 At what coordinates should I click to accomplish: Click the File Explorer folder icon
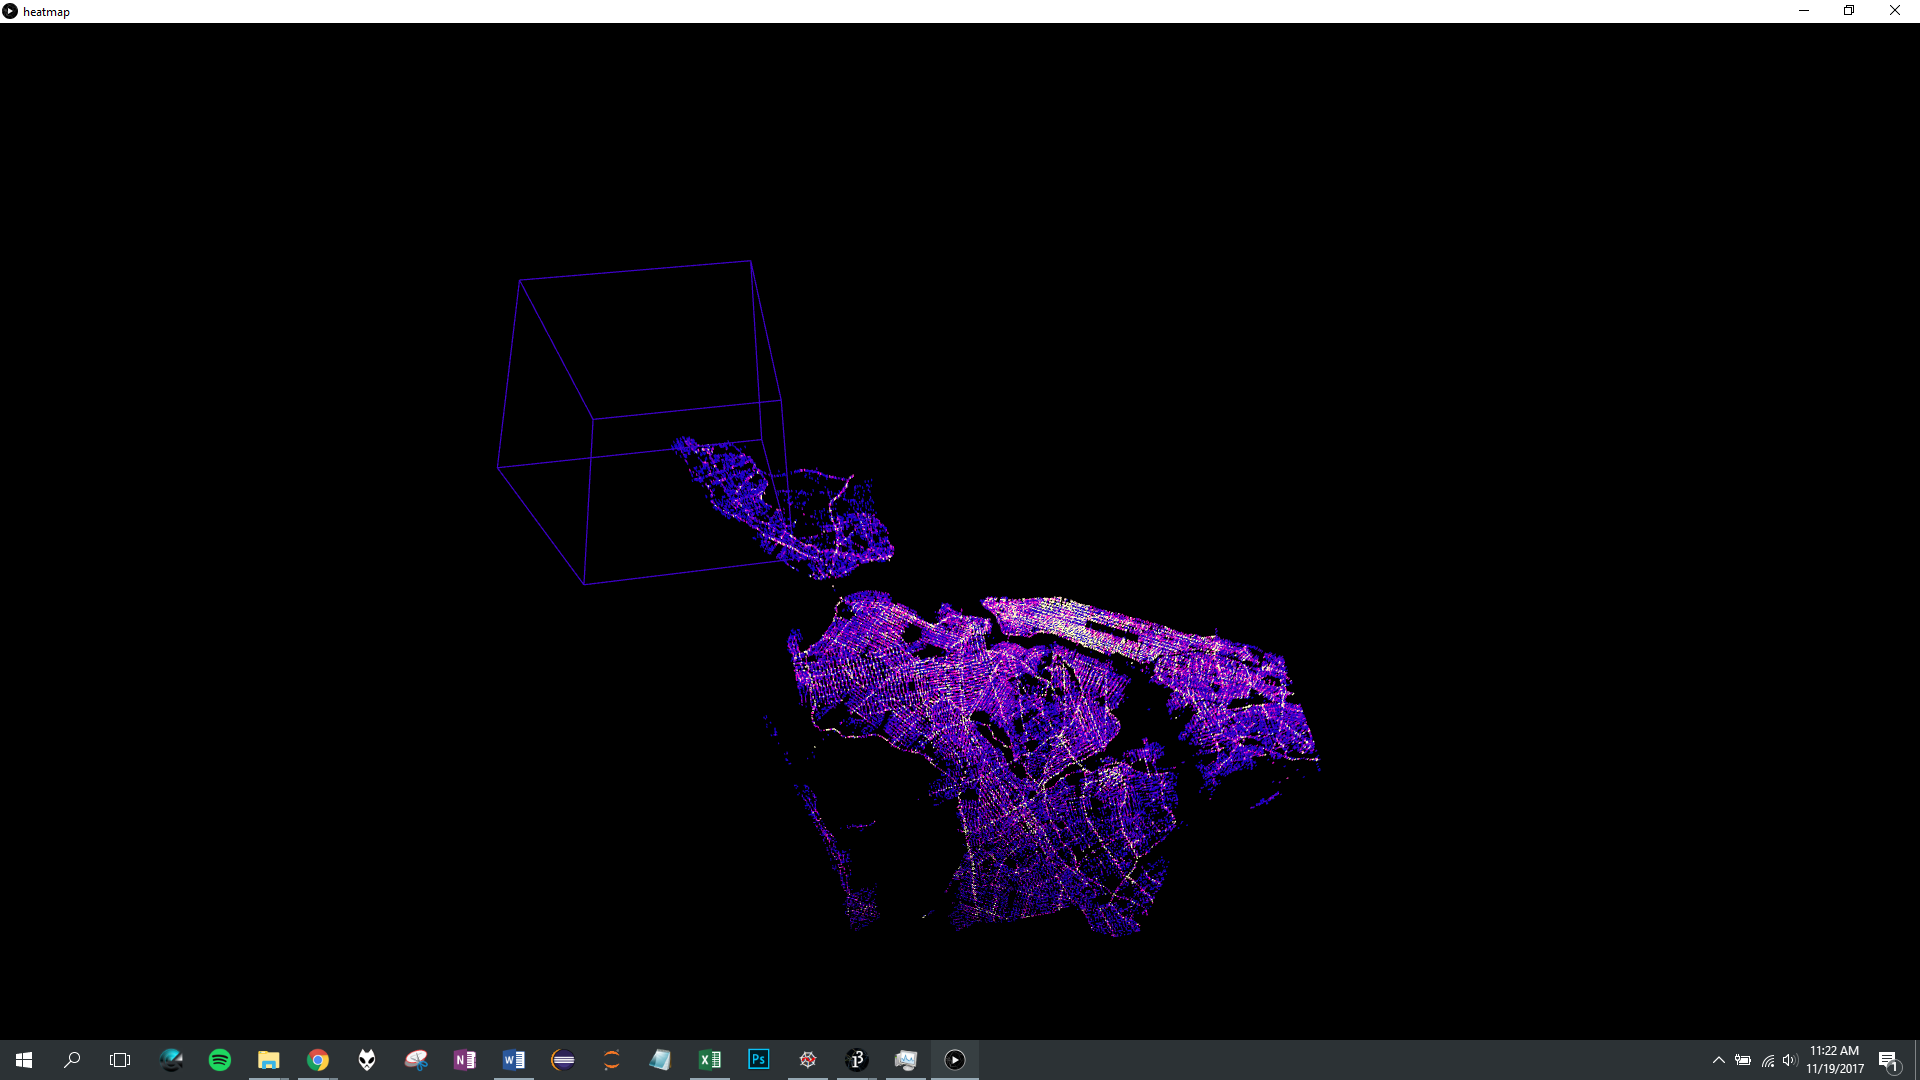(x=269, y=1060)
